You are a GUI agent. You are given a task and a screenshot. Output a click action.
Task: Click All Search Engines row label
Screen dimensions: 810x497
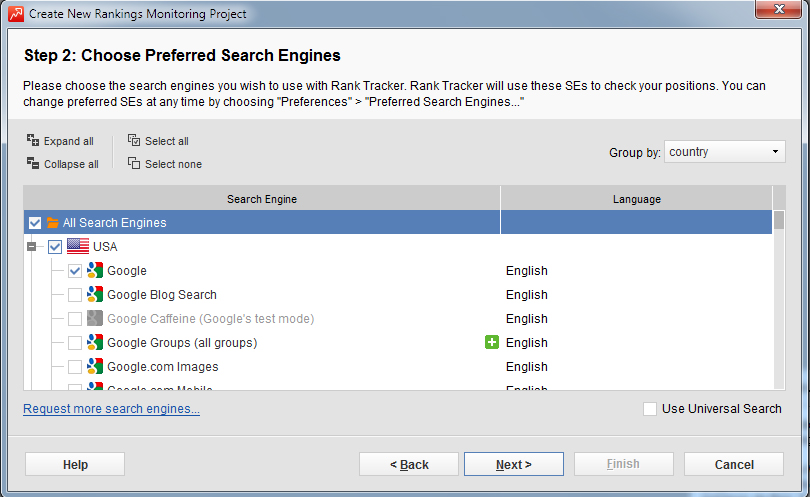pos(114,223)
